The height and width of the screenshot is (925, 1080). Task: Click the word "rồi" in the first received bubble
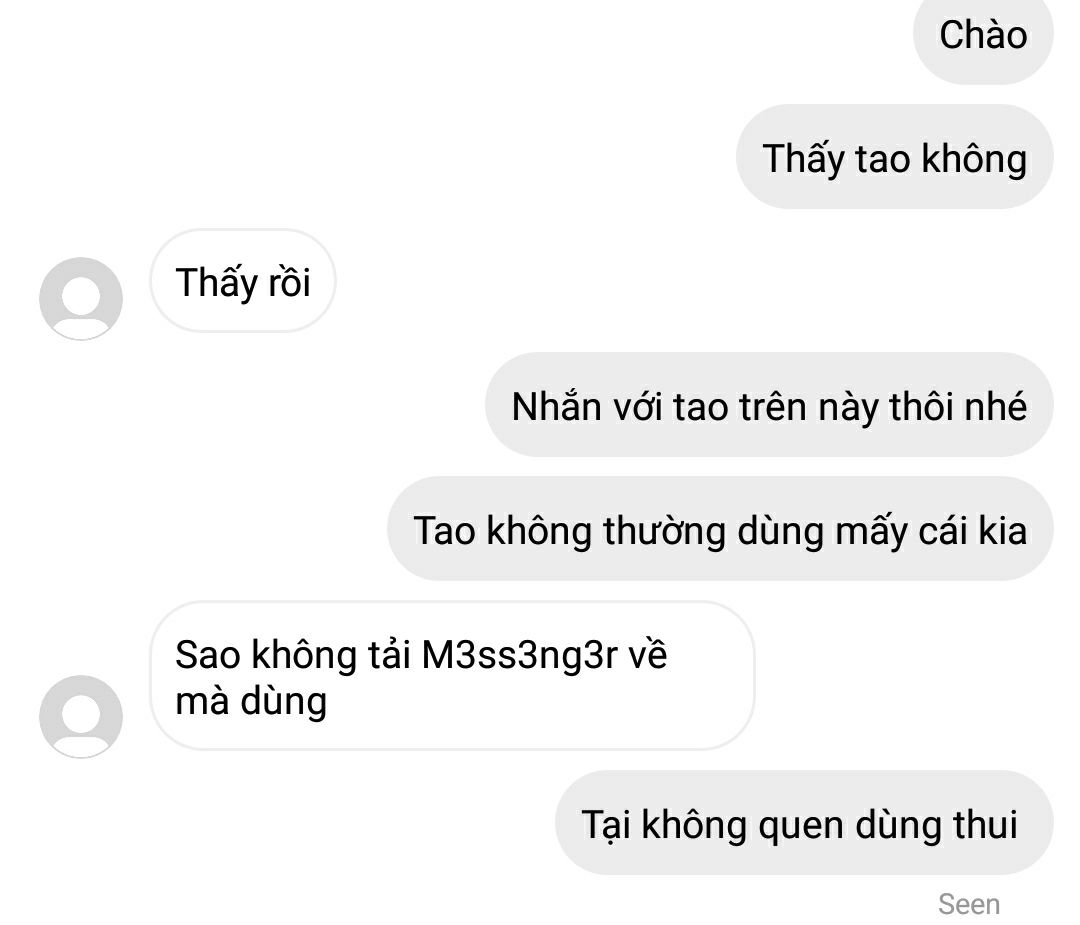click(x=289, y=282)
